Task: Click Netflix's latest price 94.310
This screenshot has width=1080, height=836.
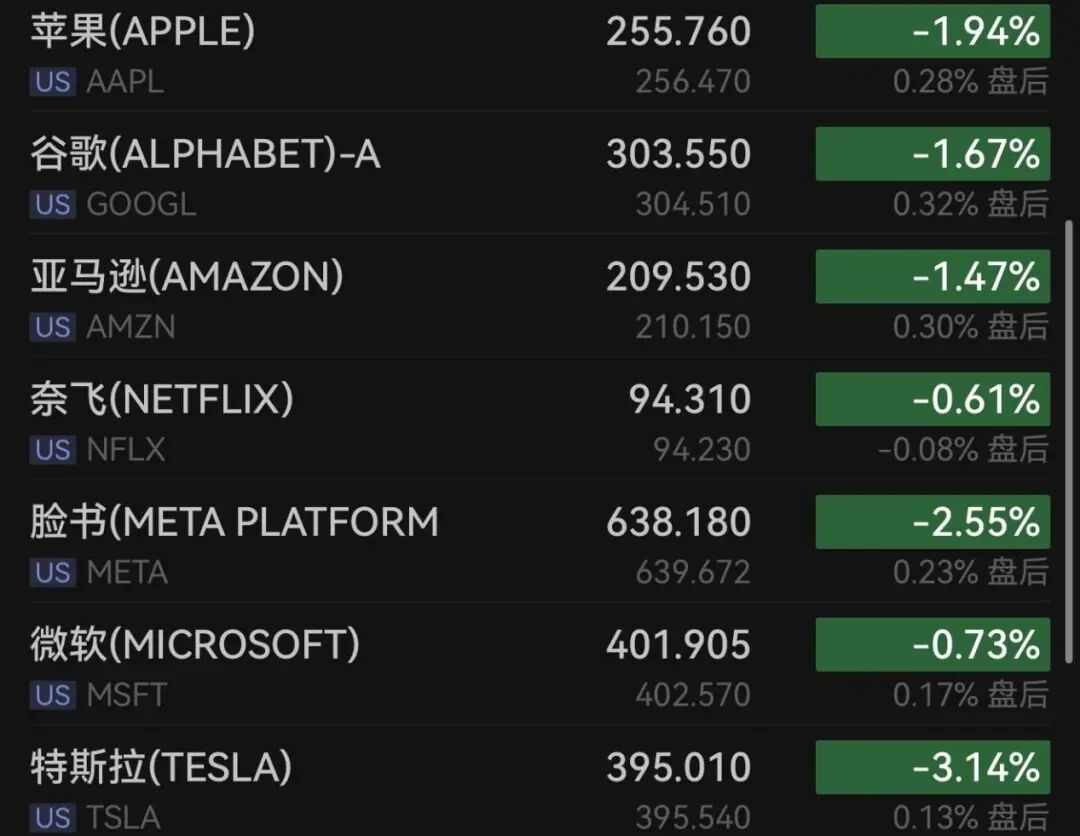Action: point(689,400)
